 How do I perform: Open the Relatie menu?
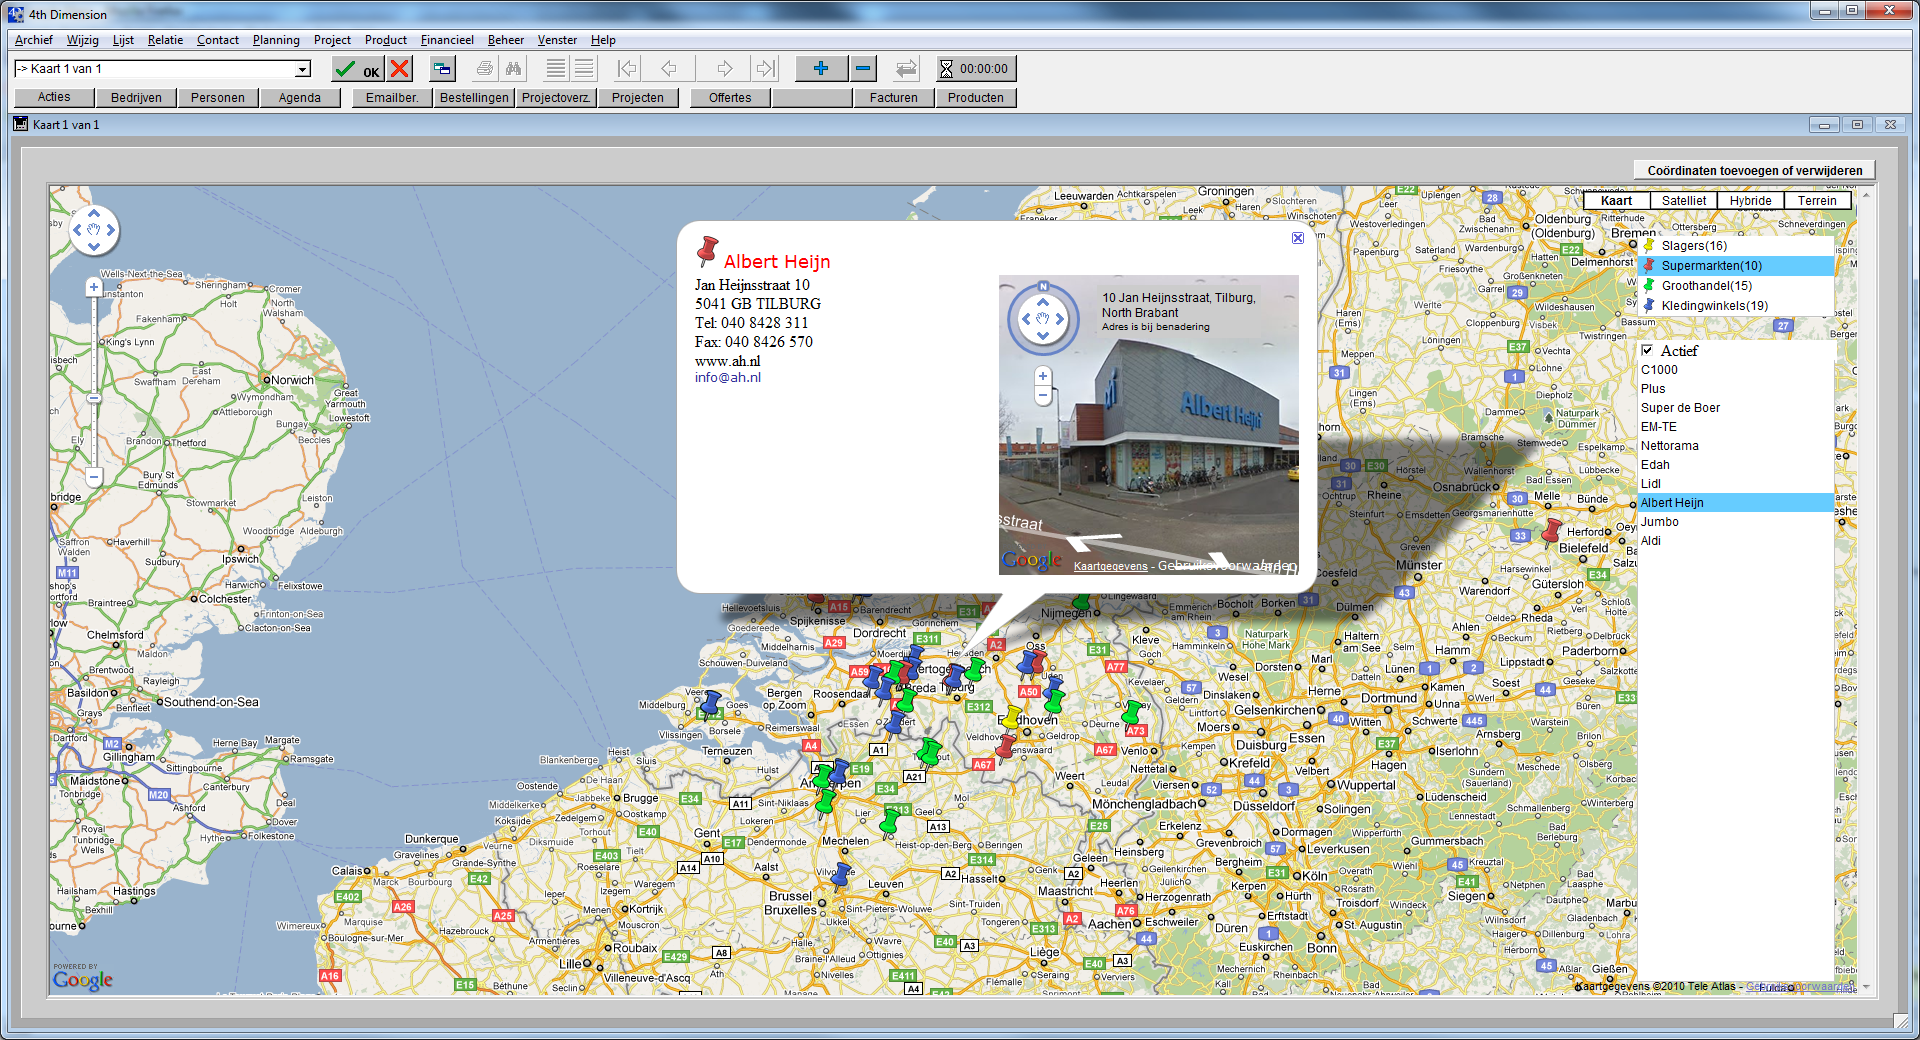(x=165, y=40)
